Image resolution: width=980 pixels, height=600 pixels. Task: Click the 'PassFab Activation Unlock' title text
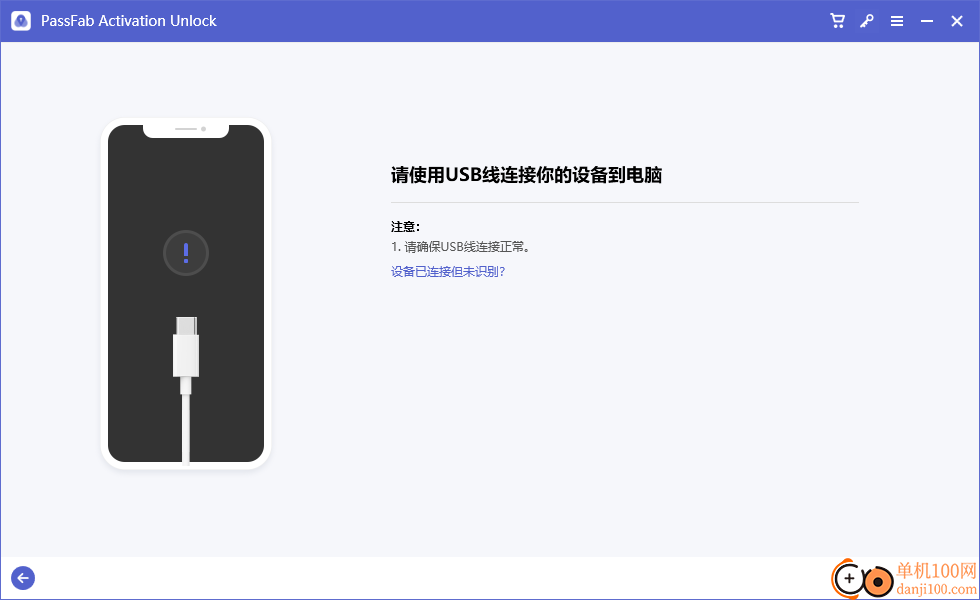(129, 21)
